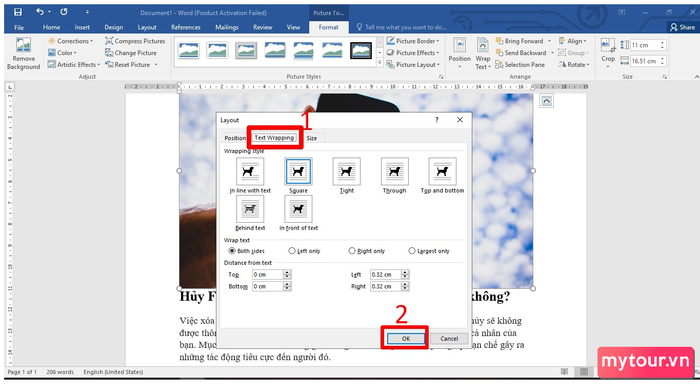The height and width of the screenshot is (386, 700).
Task: Click the Redo icon
Action: pos(64,12)
